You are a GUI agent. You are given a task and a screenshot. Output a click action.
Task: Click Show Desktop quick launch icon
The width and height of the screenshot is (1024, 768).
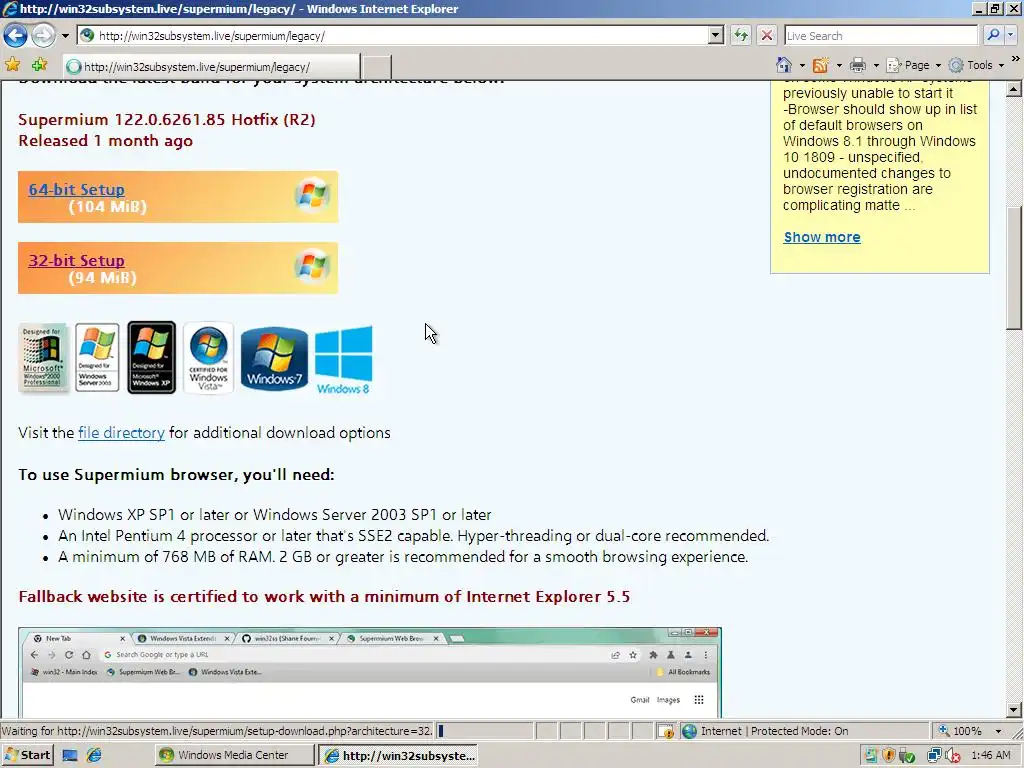tap(70, 756)
